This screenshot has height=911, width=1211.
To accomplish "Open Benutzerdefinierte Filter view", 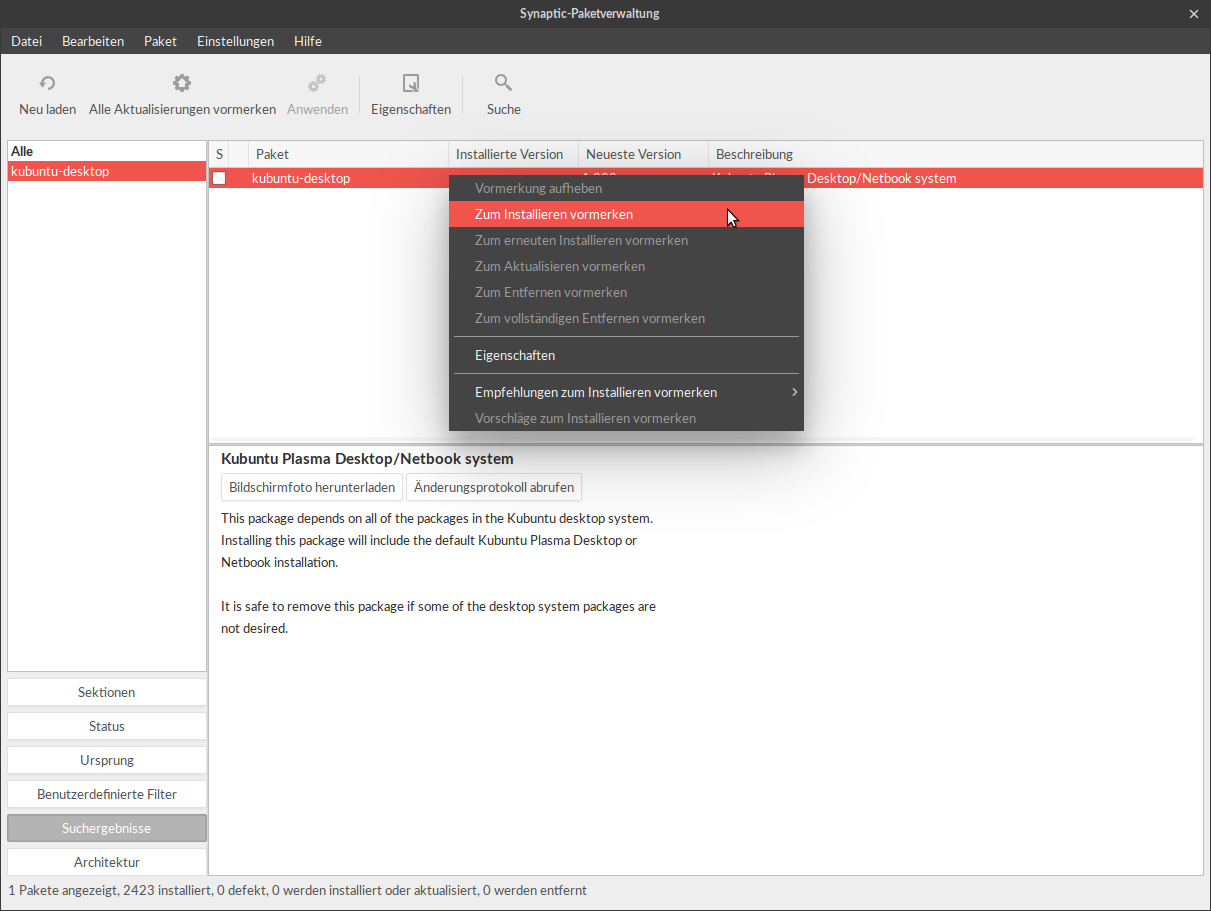I will click(x=107, y=794).
